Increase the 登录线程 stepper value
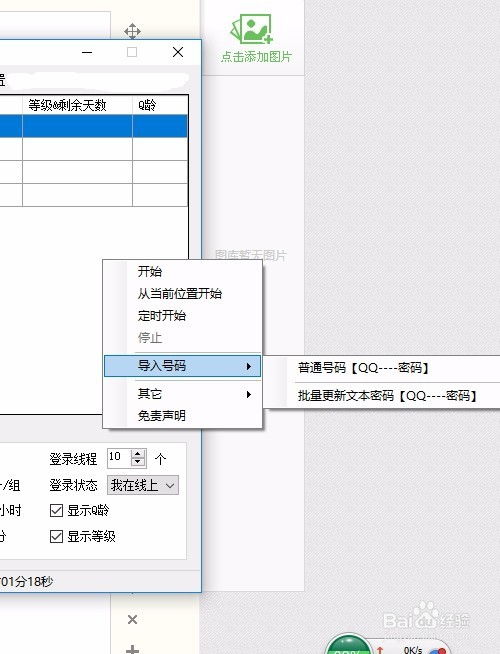Screen dimensions: 500x654 [138, 453]
